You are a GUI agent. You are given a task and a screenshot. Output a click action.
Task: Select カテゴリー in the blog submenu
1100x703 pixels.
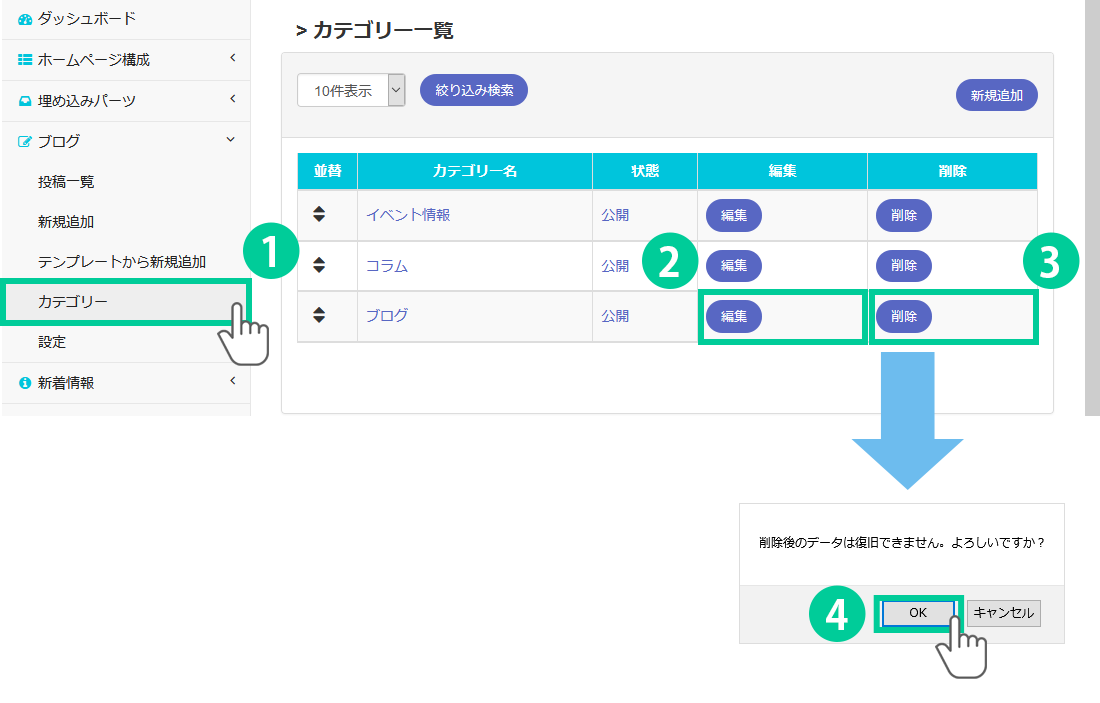pos(72,301)
